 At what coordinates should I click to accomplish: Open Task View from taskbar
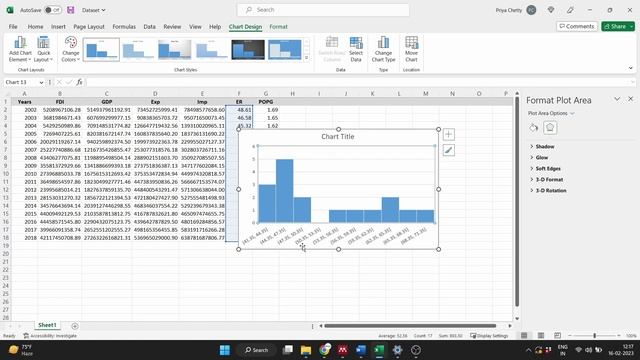(x=288, y=350)
